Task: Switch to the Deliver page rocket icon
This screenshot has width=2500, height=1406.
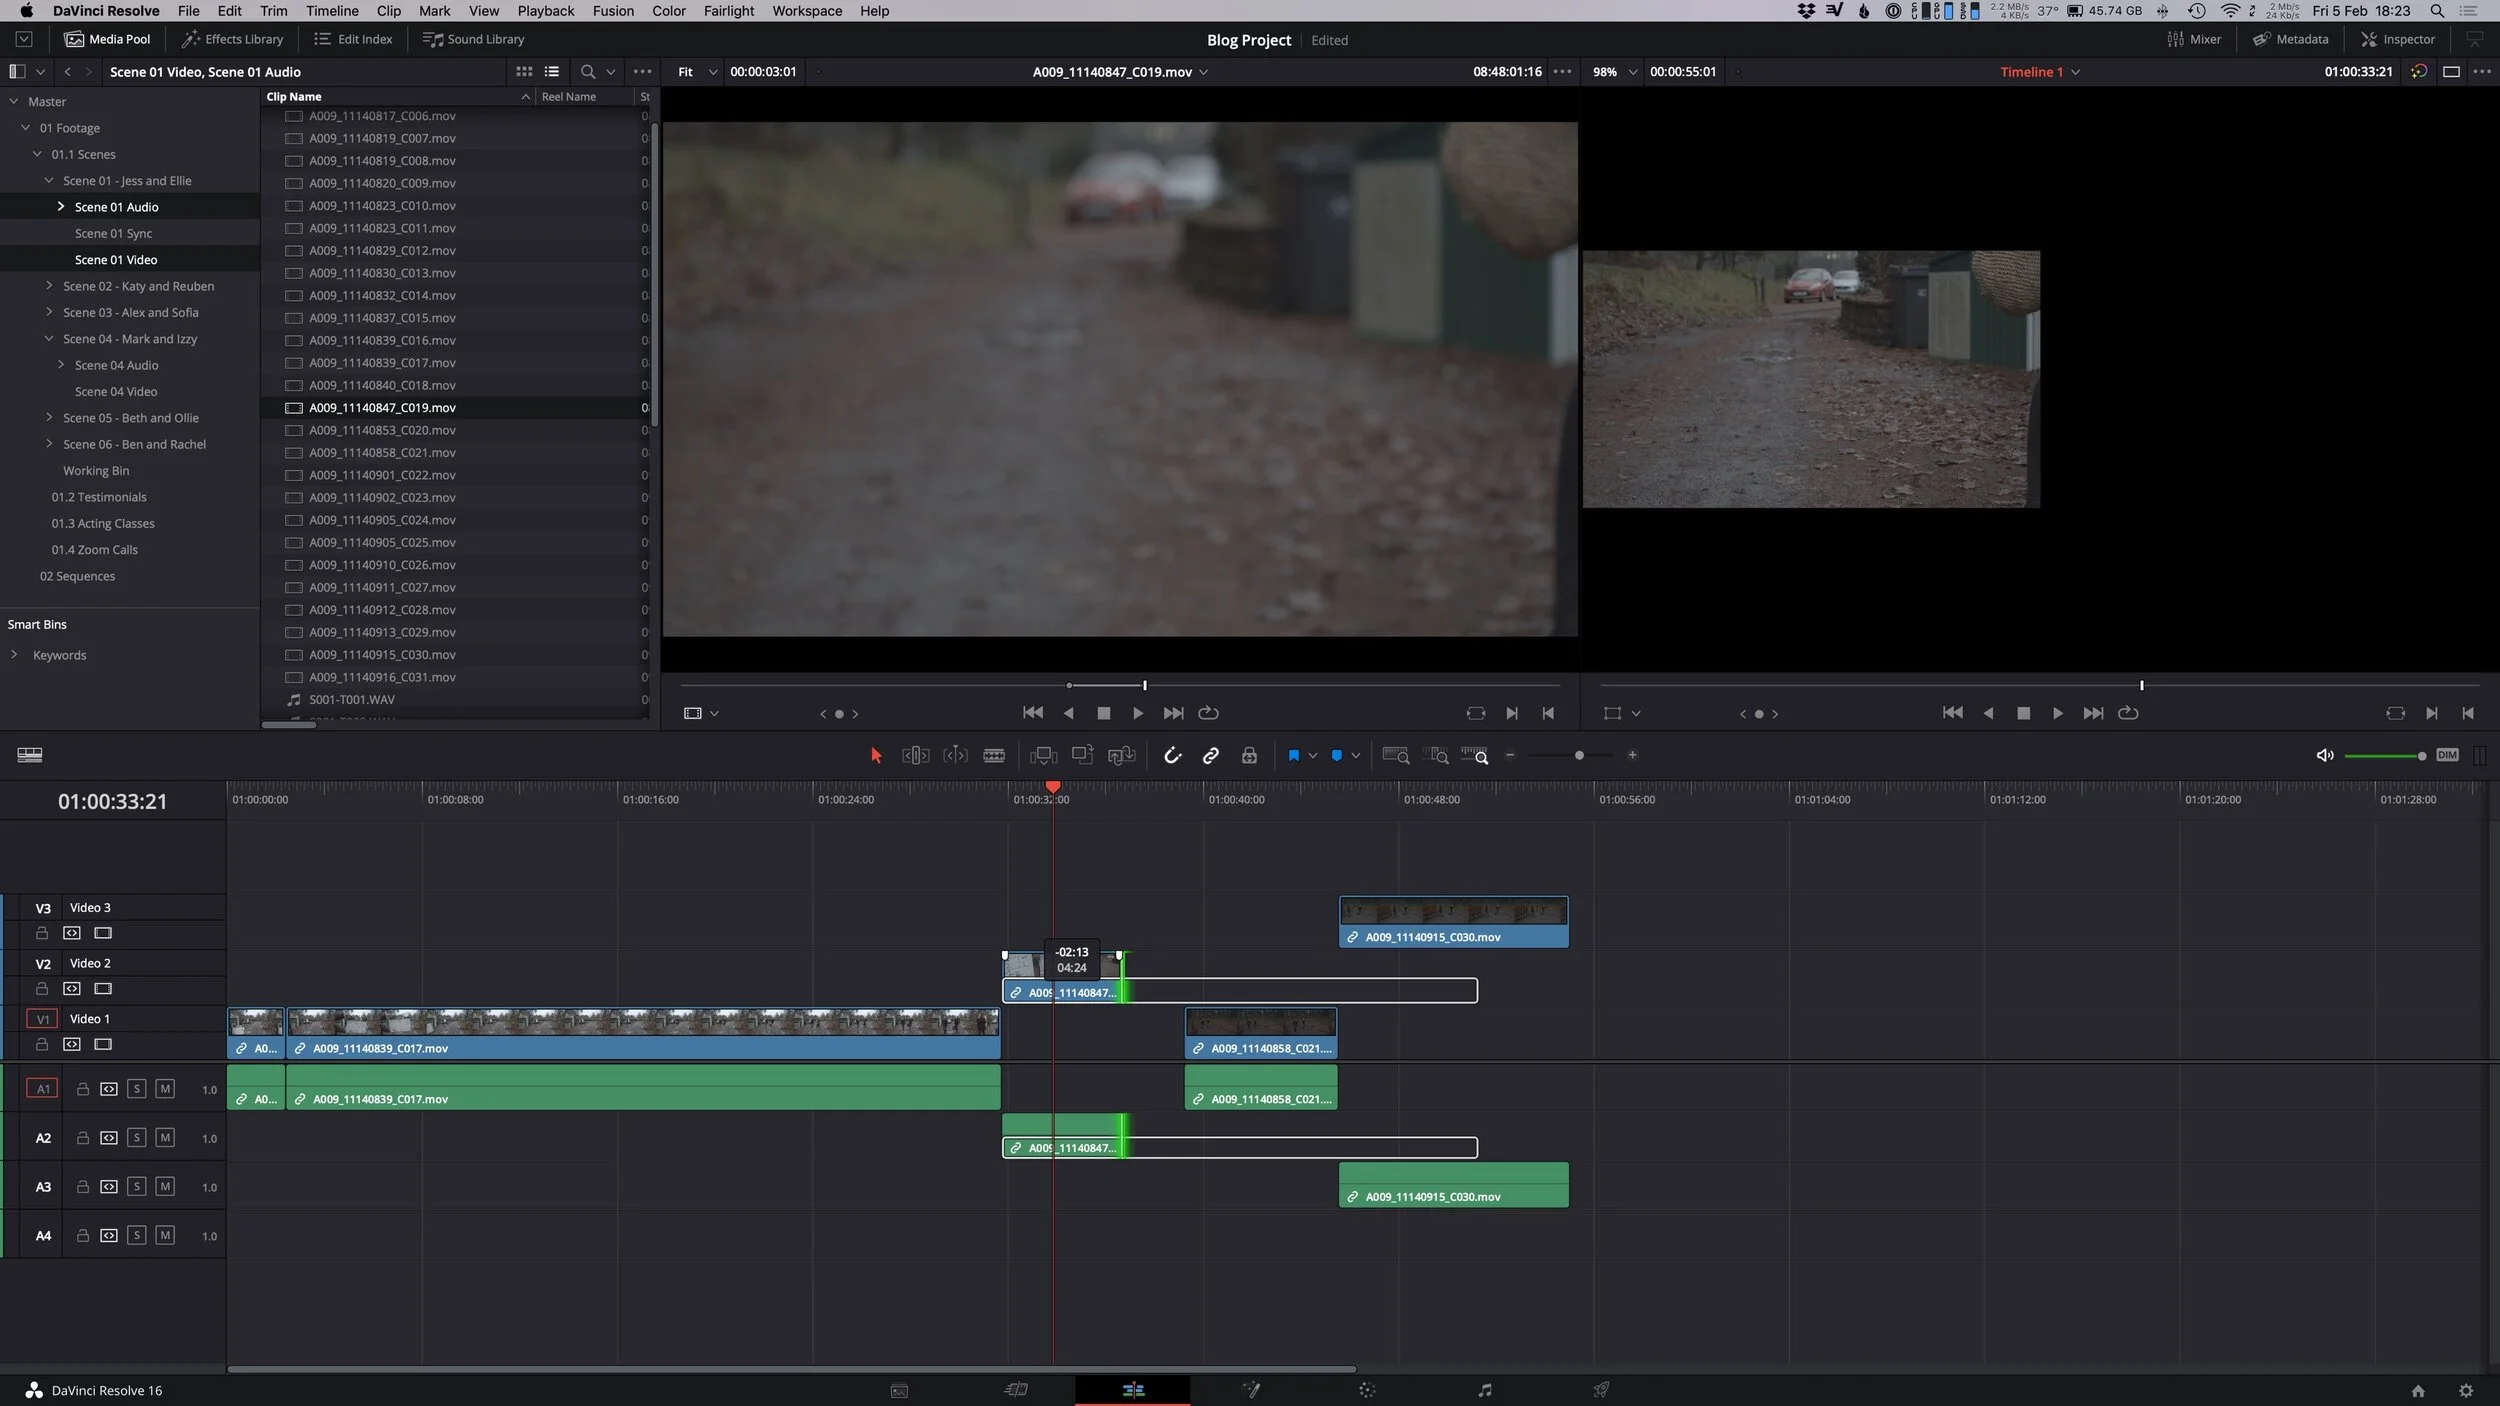Action: click(x=1601, y=1390)
